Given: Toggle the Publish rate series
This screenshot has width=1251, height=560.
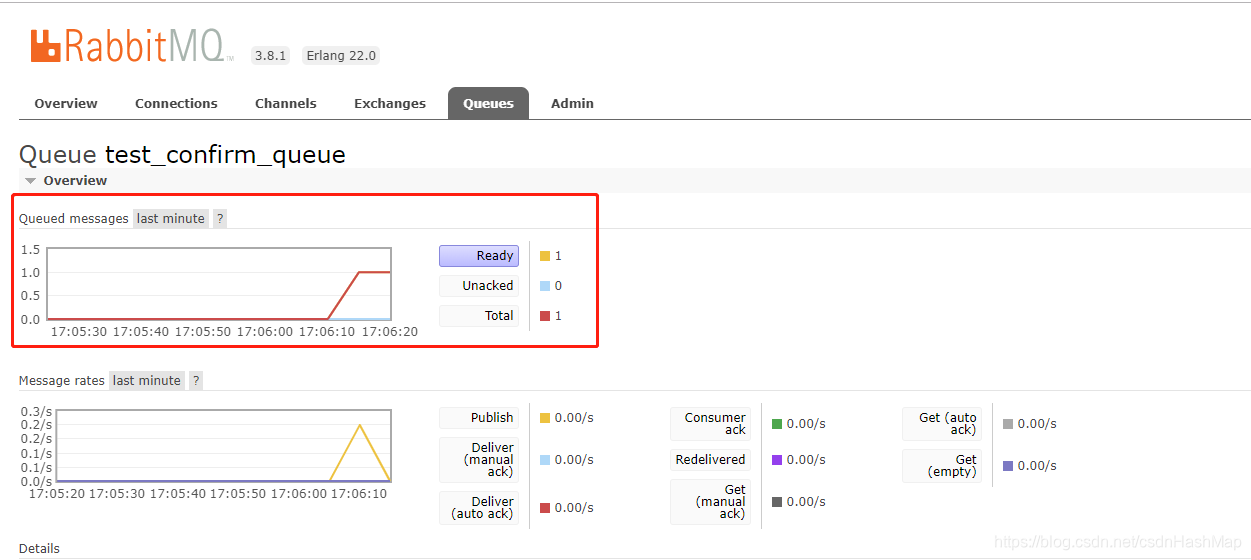Looking at the screenshot, I should (479, 418).
